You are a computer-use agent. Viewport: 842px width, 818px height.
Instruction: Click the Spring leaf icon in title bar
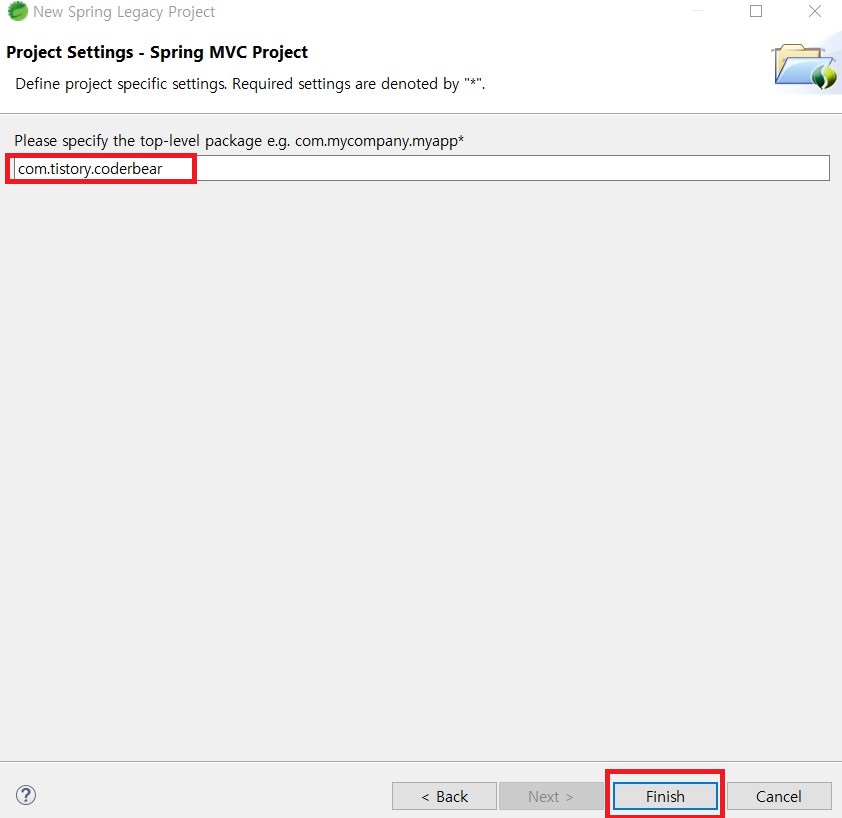pos(17,11)
